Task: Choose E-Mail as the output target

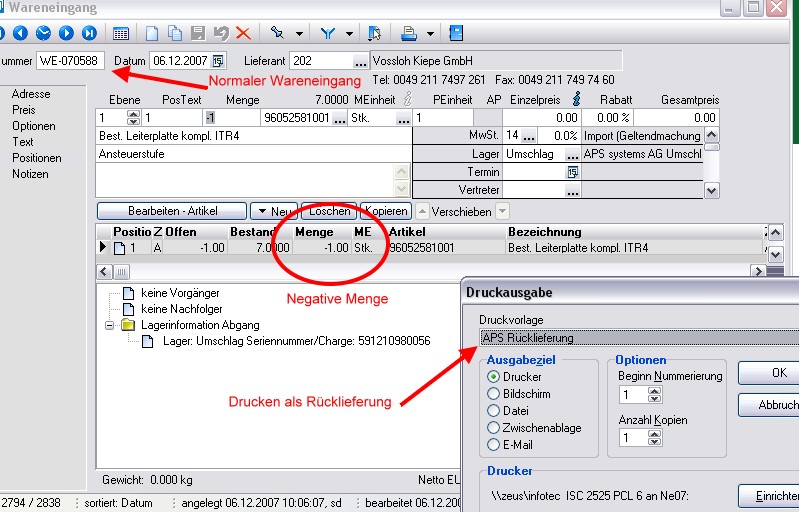Action: pos(493,445)
